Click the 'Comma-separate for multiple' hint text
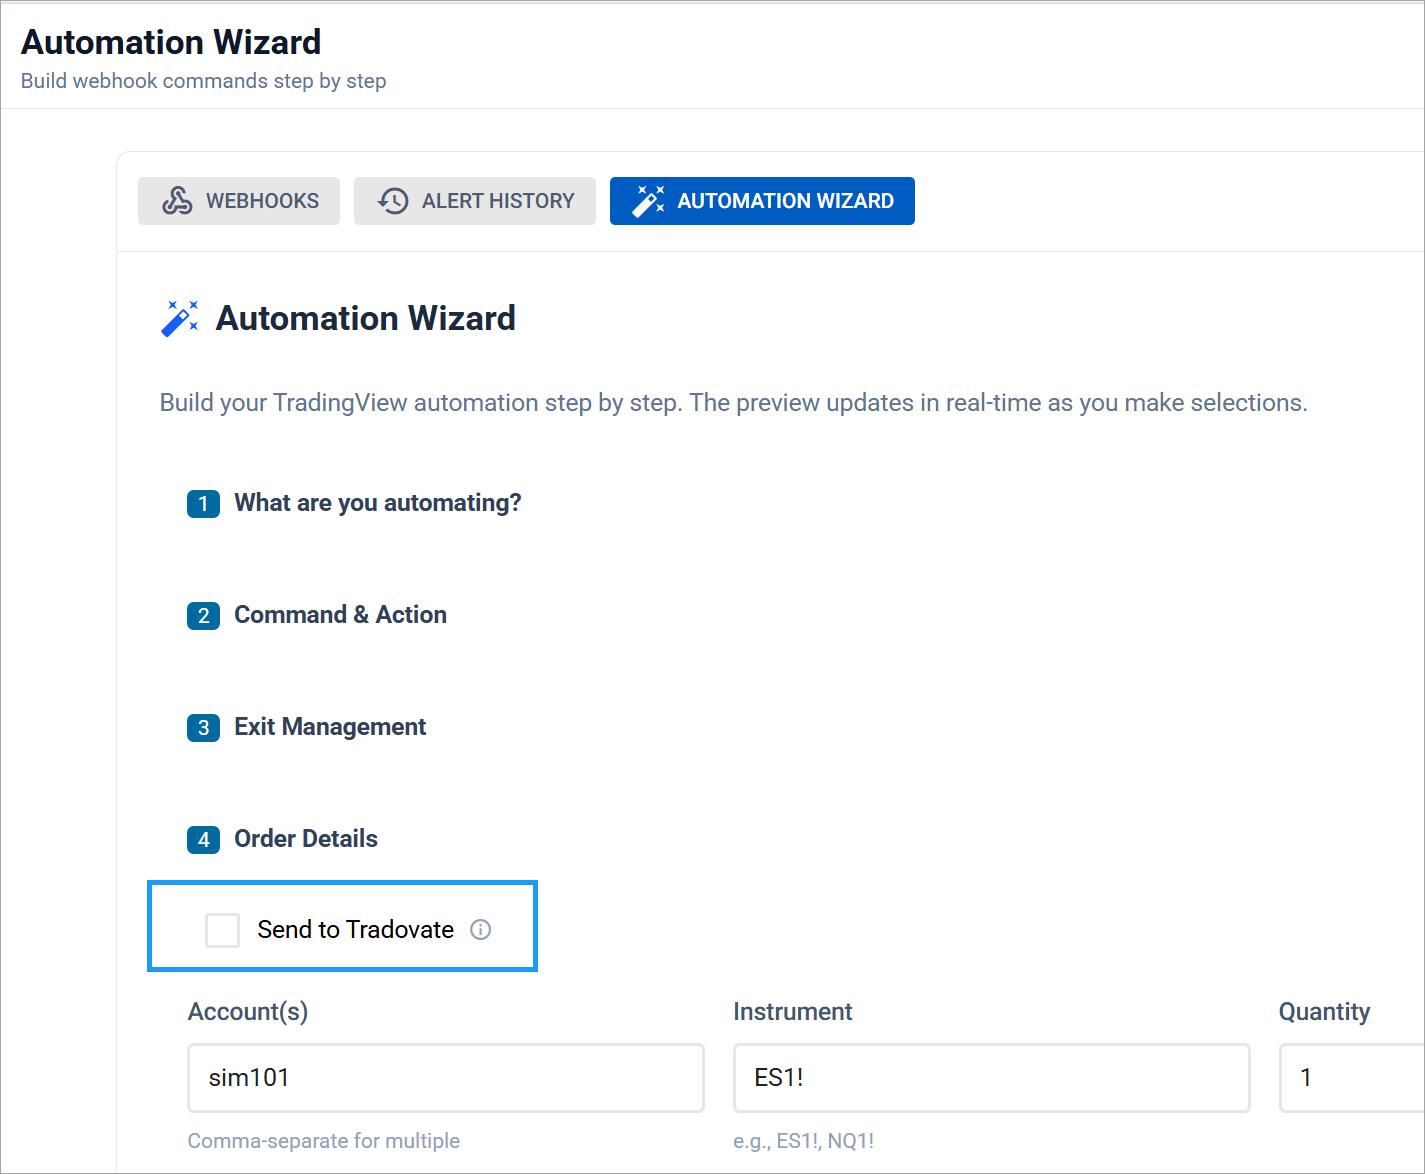The height and width of the screenshot is (1174, 1425). click(x=324, y=1141)
